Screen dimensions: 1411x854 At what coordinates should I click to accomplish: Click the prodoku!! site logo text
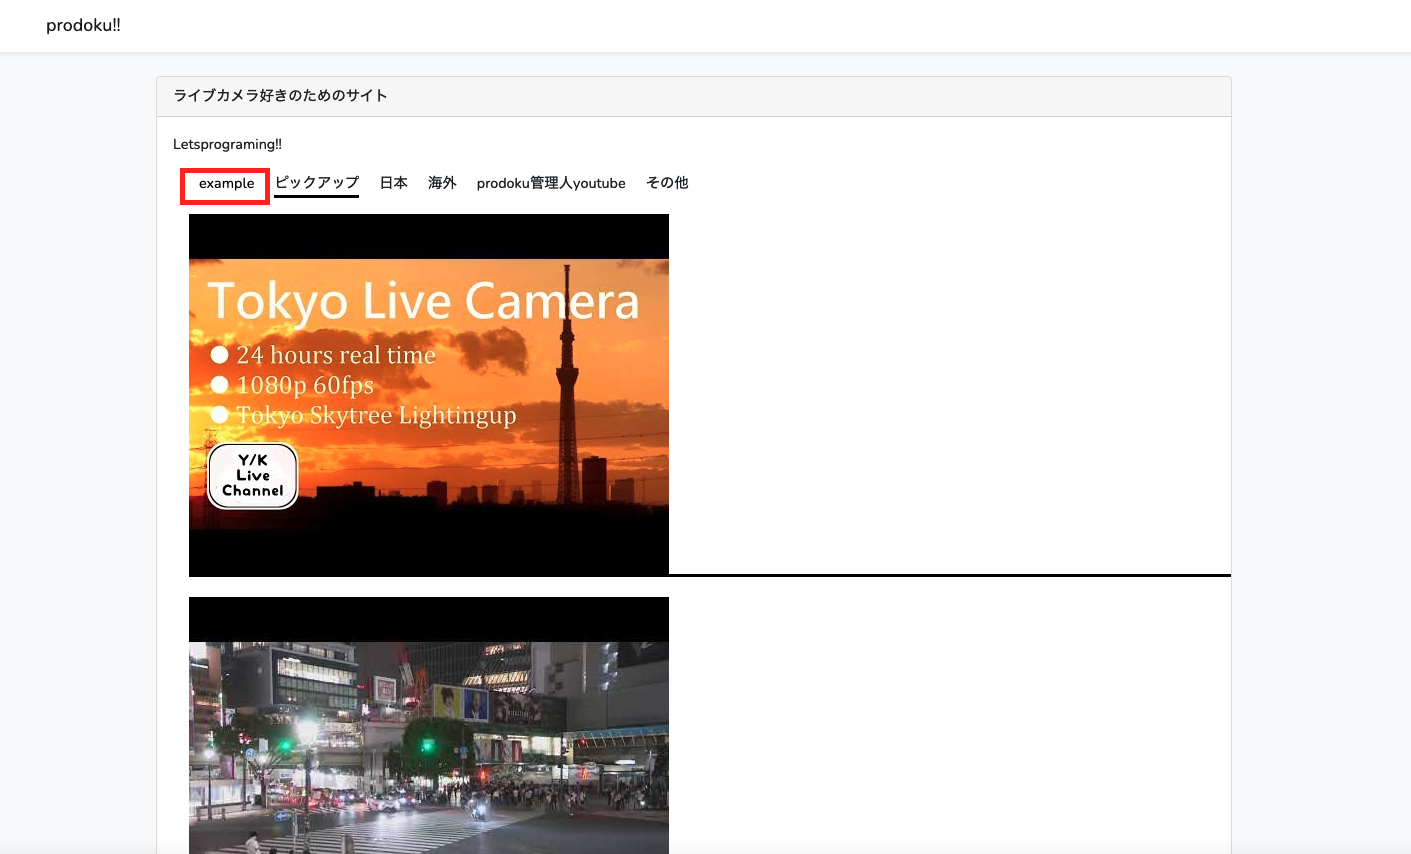click(83, 25)
